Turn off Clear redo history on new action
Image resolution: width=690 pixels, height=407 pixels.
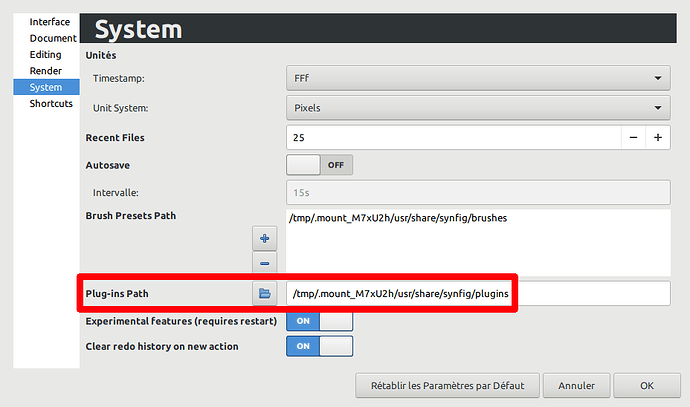pos(319,346)
